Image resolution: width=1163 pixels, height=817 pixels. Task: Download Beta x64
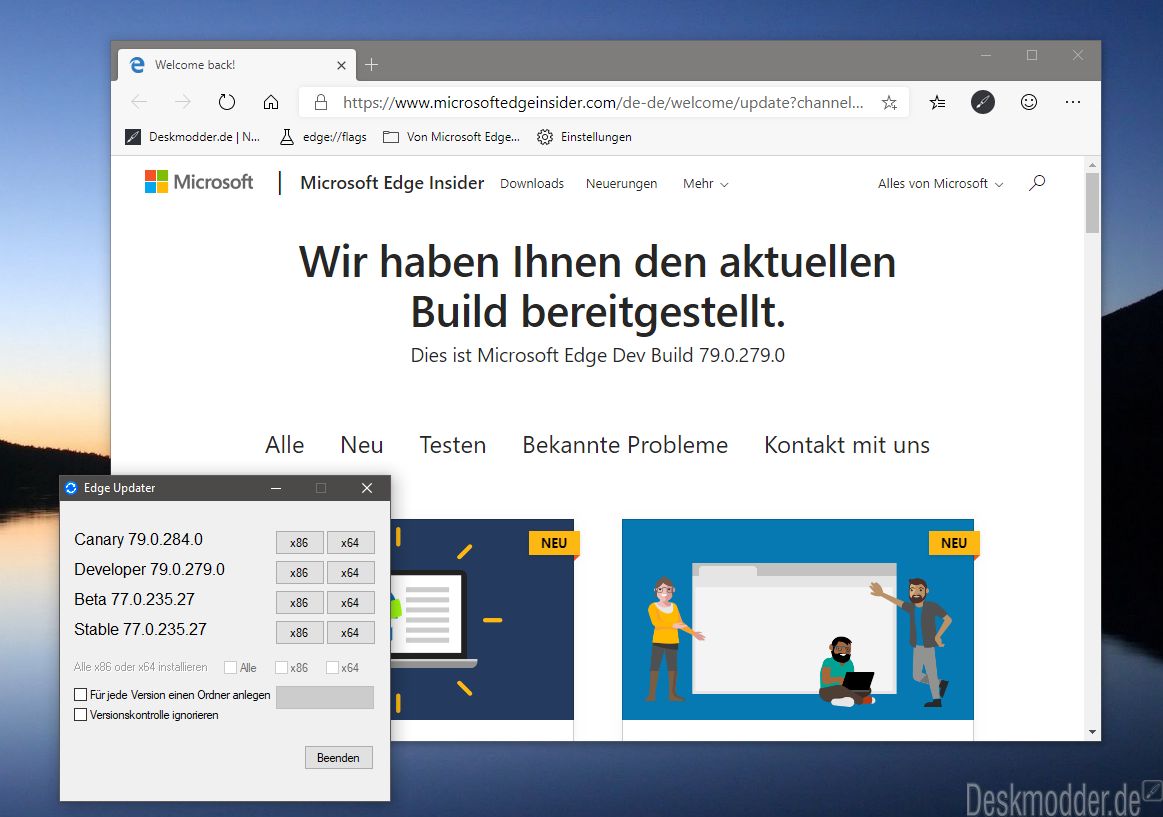(350, 603)
